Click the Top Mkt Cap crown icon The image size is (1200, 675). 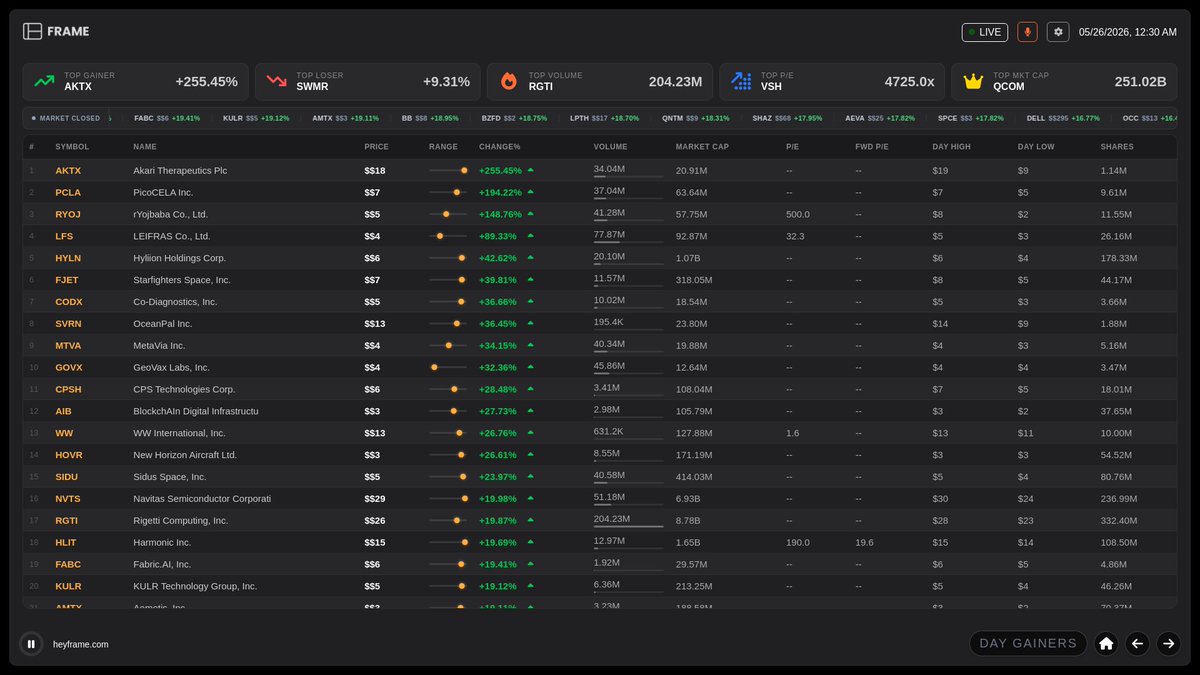(x=973, y=82)
